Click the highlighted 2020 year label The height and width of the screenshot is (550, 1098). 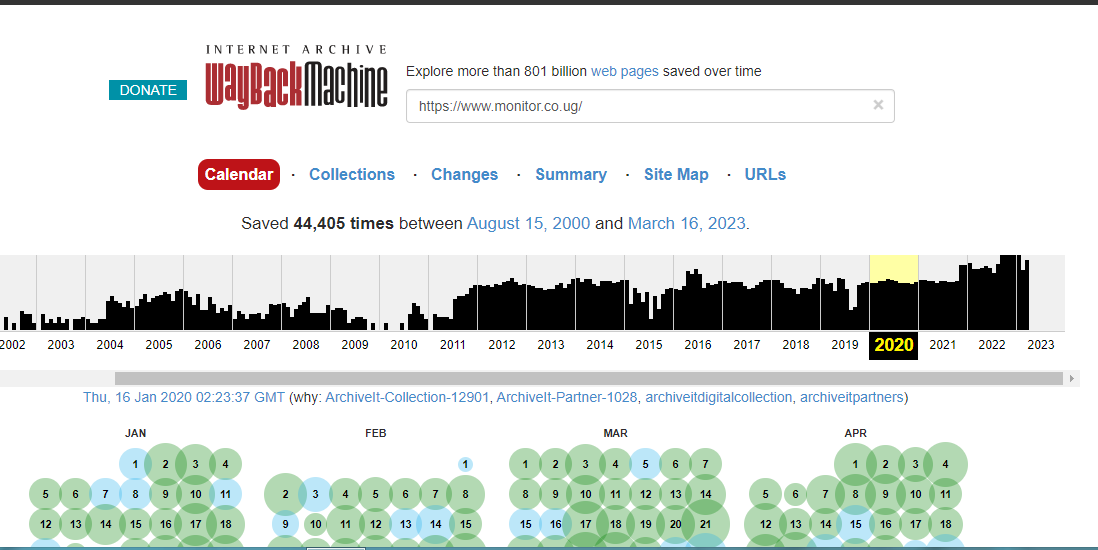(894, 345)
